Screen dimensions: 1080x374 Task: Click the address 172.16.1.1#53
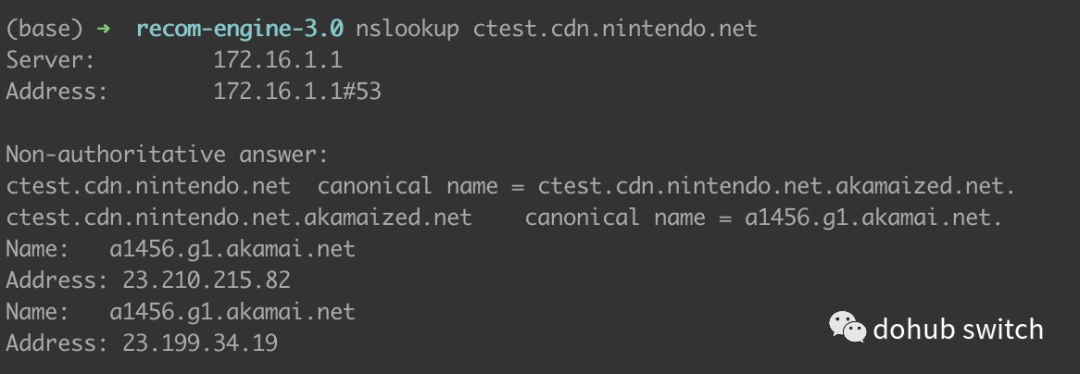[x=297, y=92]
